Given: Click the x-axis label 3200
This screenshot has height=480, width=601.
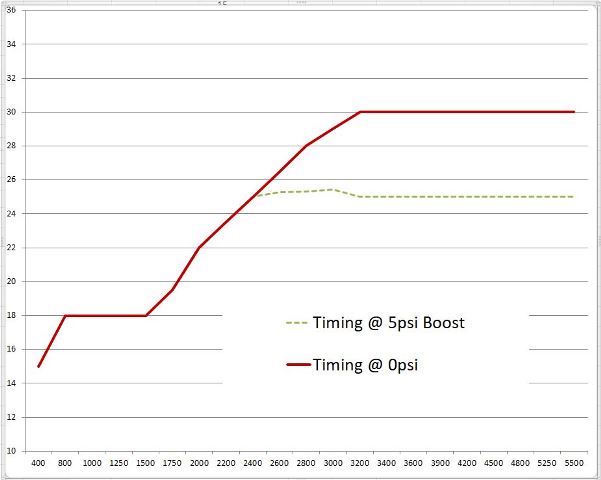Looking at the screenshot, I should pyautogui.click(x=360, y=463).
